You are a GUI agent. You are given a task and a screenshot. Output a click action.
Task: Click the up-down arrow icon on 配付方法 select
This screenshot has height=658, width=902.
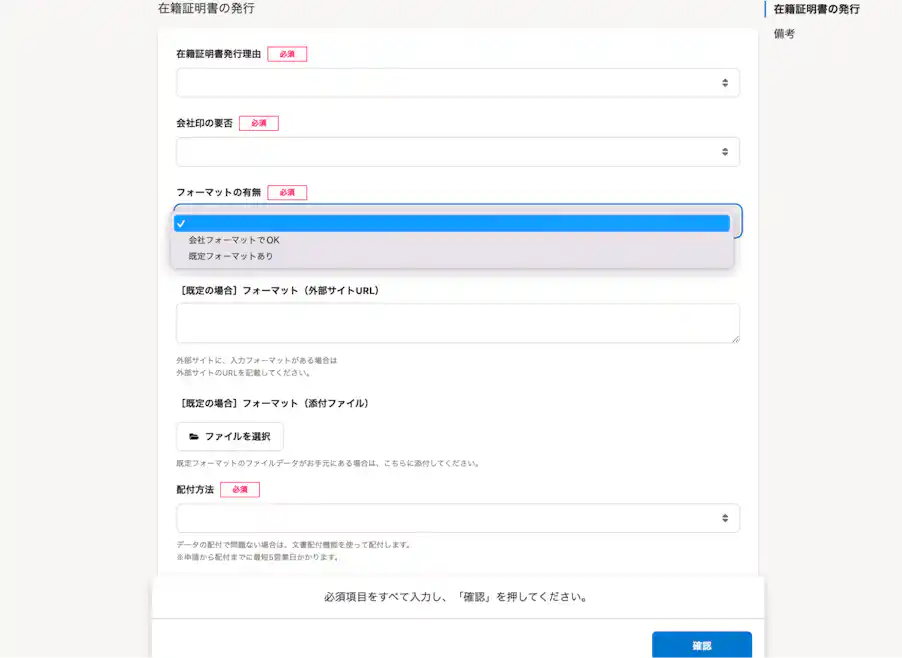[x=726, y=518]
